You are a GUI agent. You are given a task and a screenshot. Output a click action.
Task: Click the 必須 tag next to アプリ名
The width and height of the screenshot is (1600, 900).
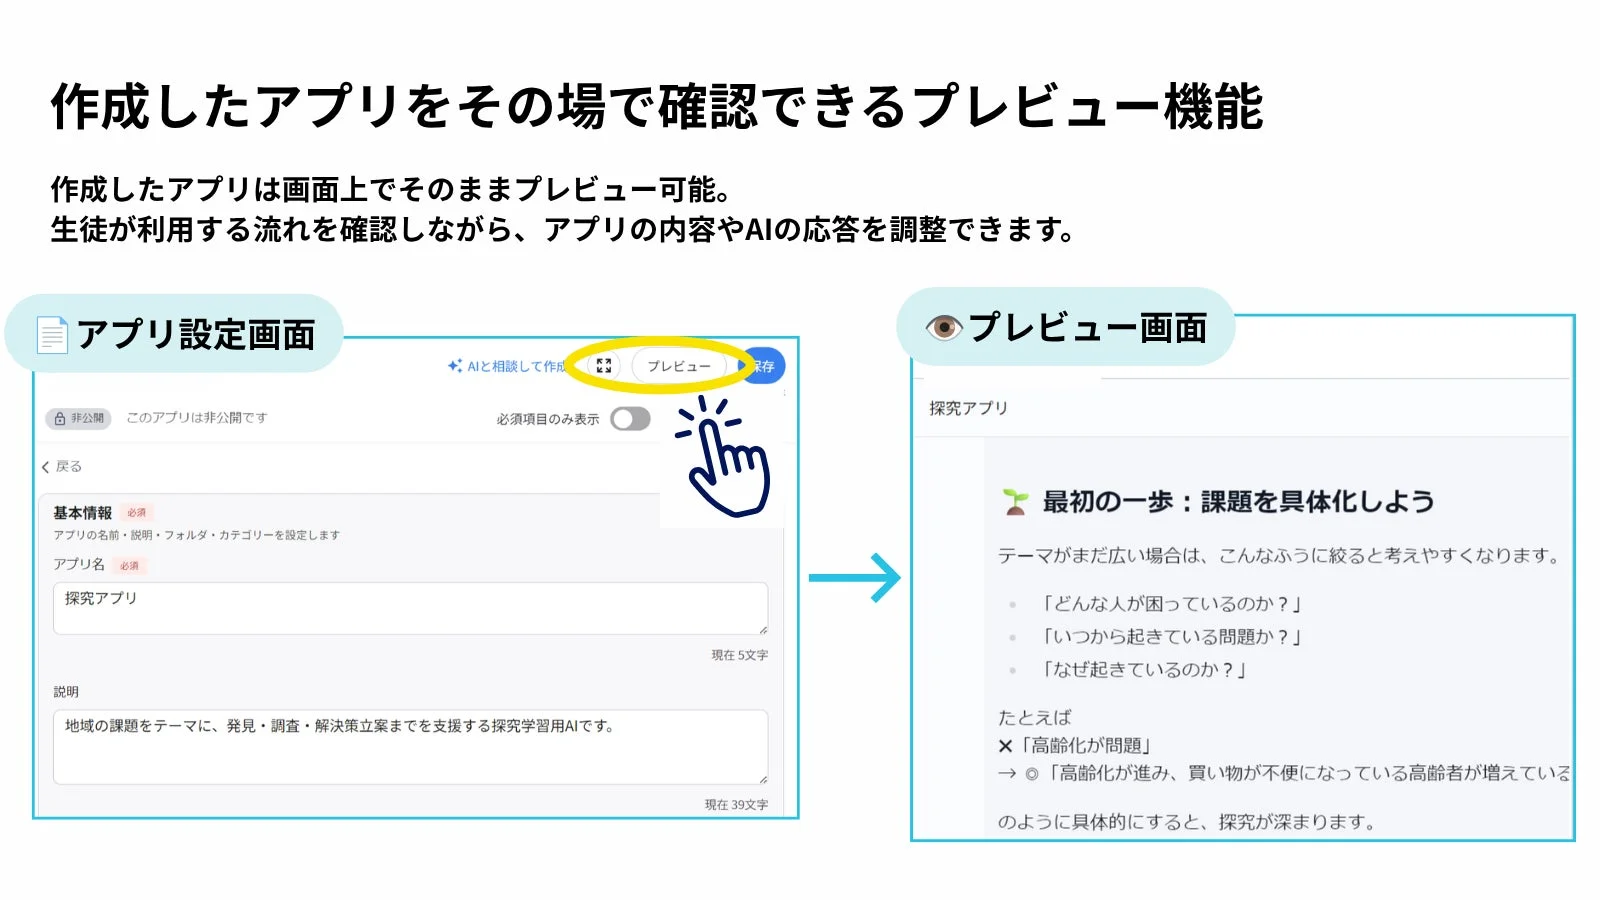coord(129,565)
